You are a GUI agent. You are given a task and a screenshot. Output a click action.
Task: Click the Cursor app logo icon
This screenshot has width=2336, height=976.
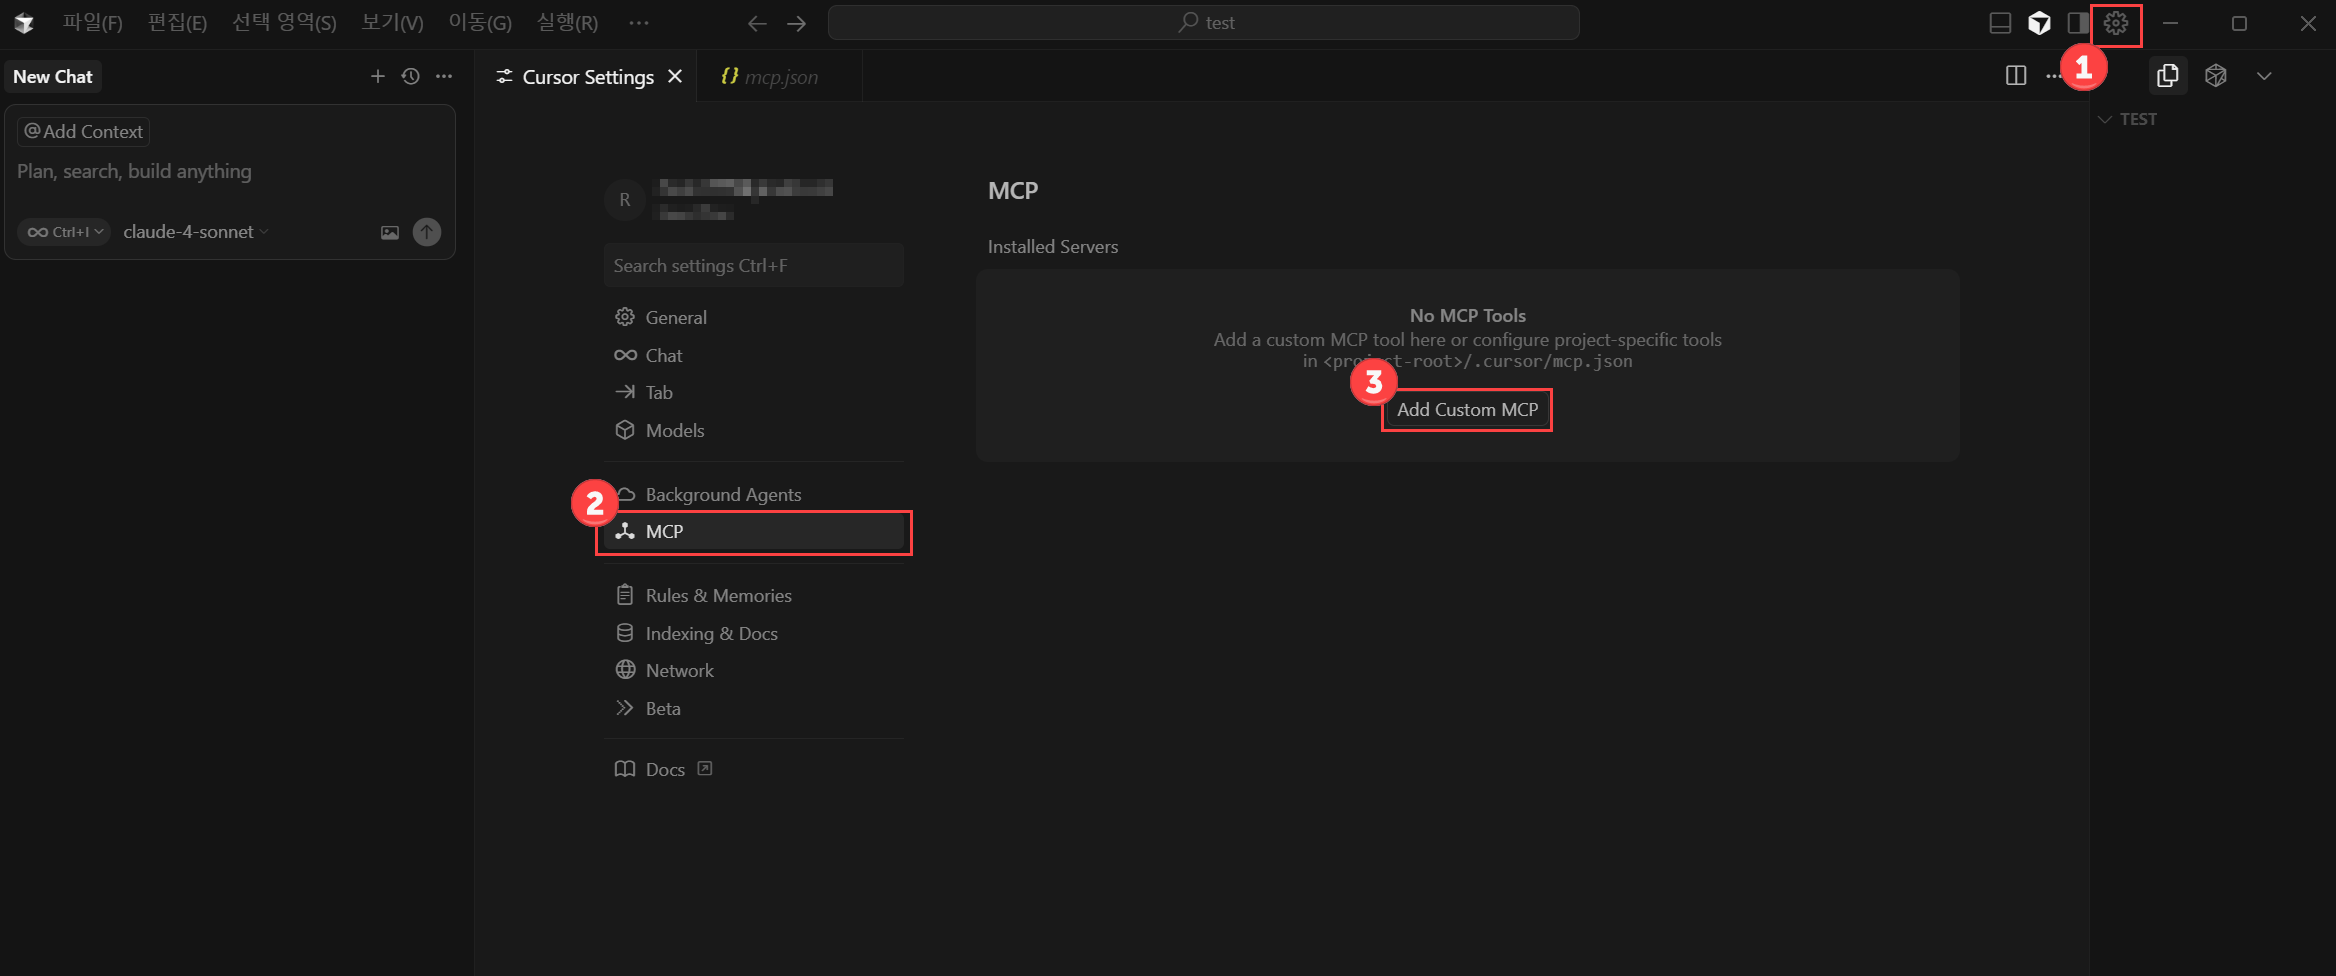coord(25,23)
